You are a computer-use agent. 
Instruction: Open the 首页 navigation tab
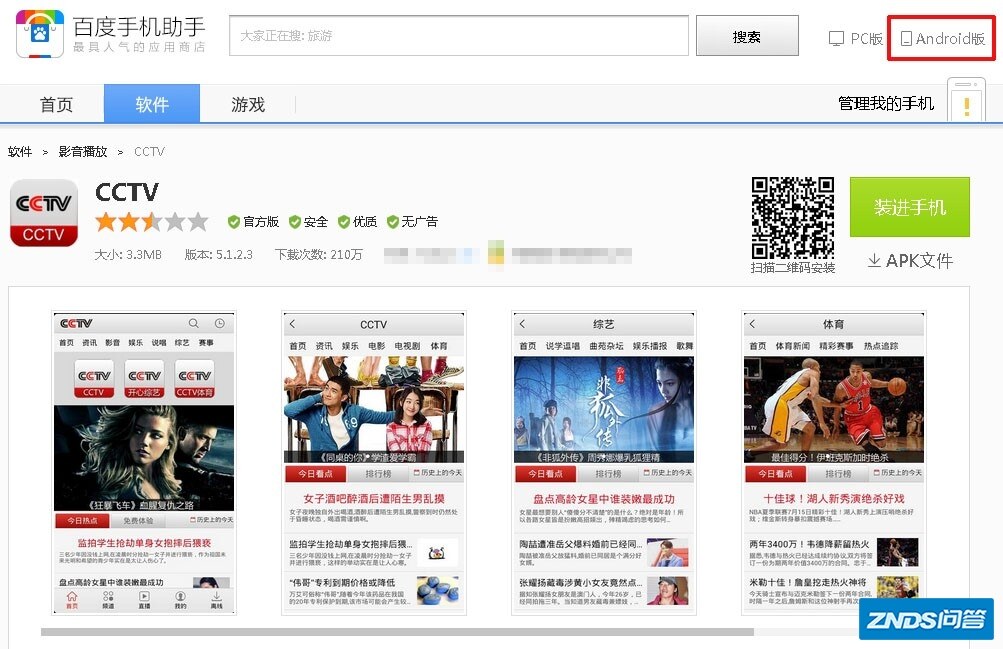point(56,104)
